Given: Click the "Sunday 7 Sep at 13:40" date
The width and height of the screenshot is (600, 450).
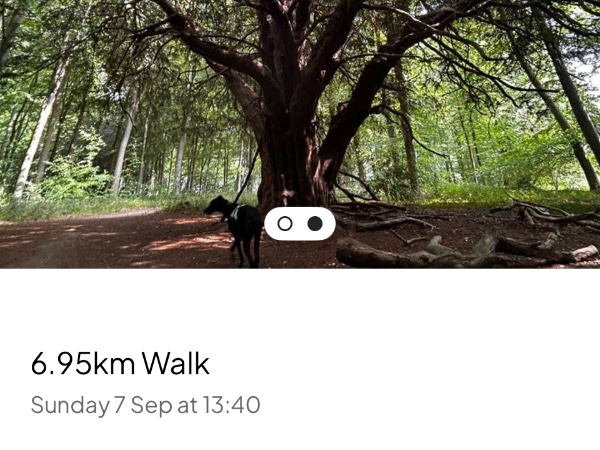Looking at the screenshot, I should pyautogui.click(x=145, y=405).
